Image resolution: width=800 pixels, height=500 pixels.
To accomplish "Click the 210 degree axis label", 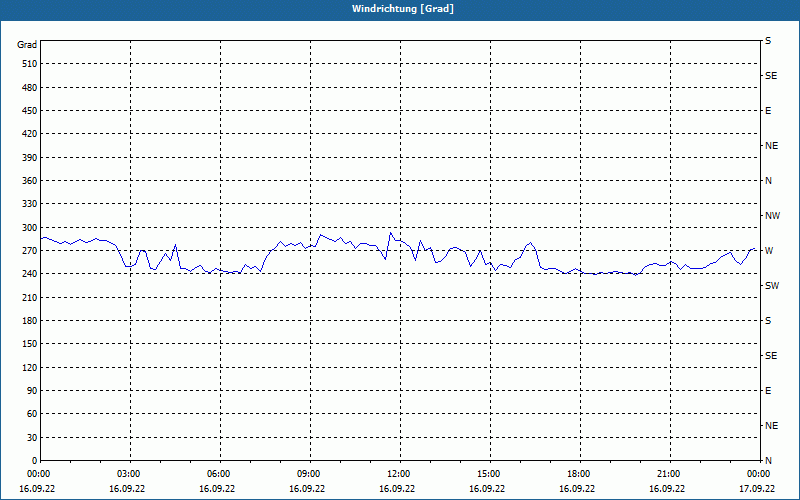I will (x=30, y=297).
